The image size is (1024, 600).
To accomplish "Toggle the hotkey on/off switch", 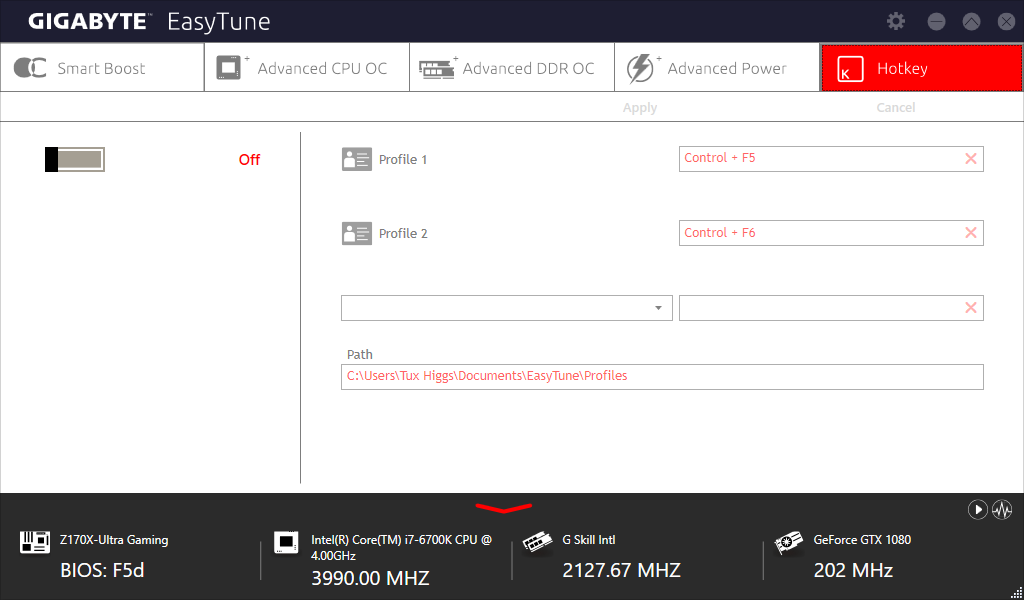I will click(74, 159).
